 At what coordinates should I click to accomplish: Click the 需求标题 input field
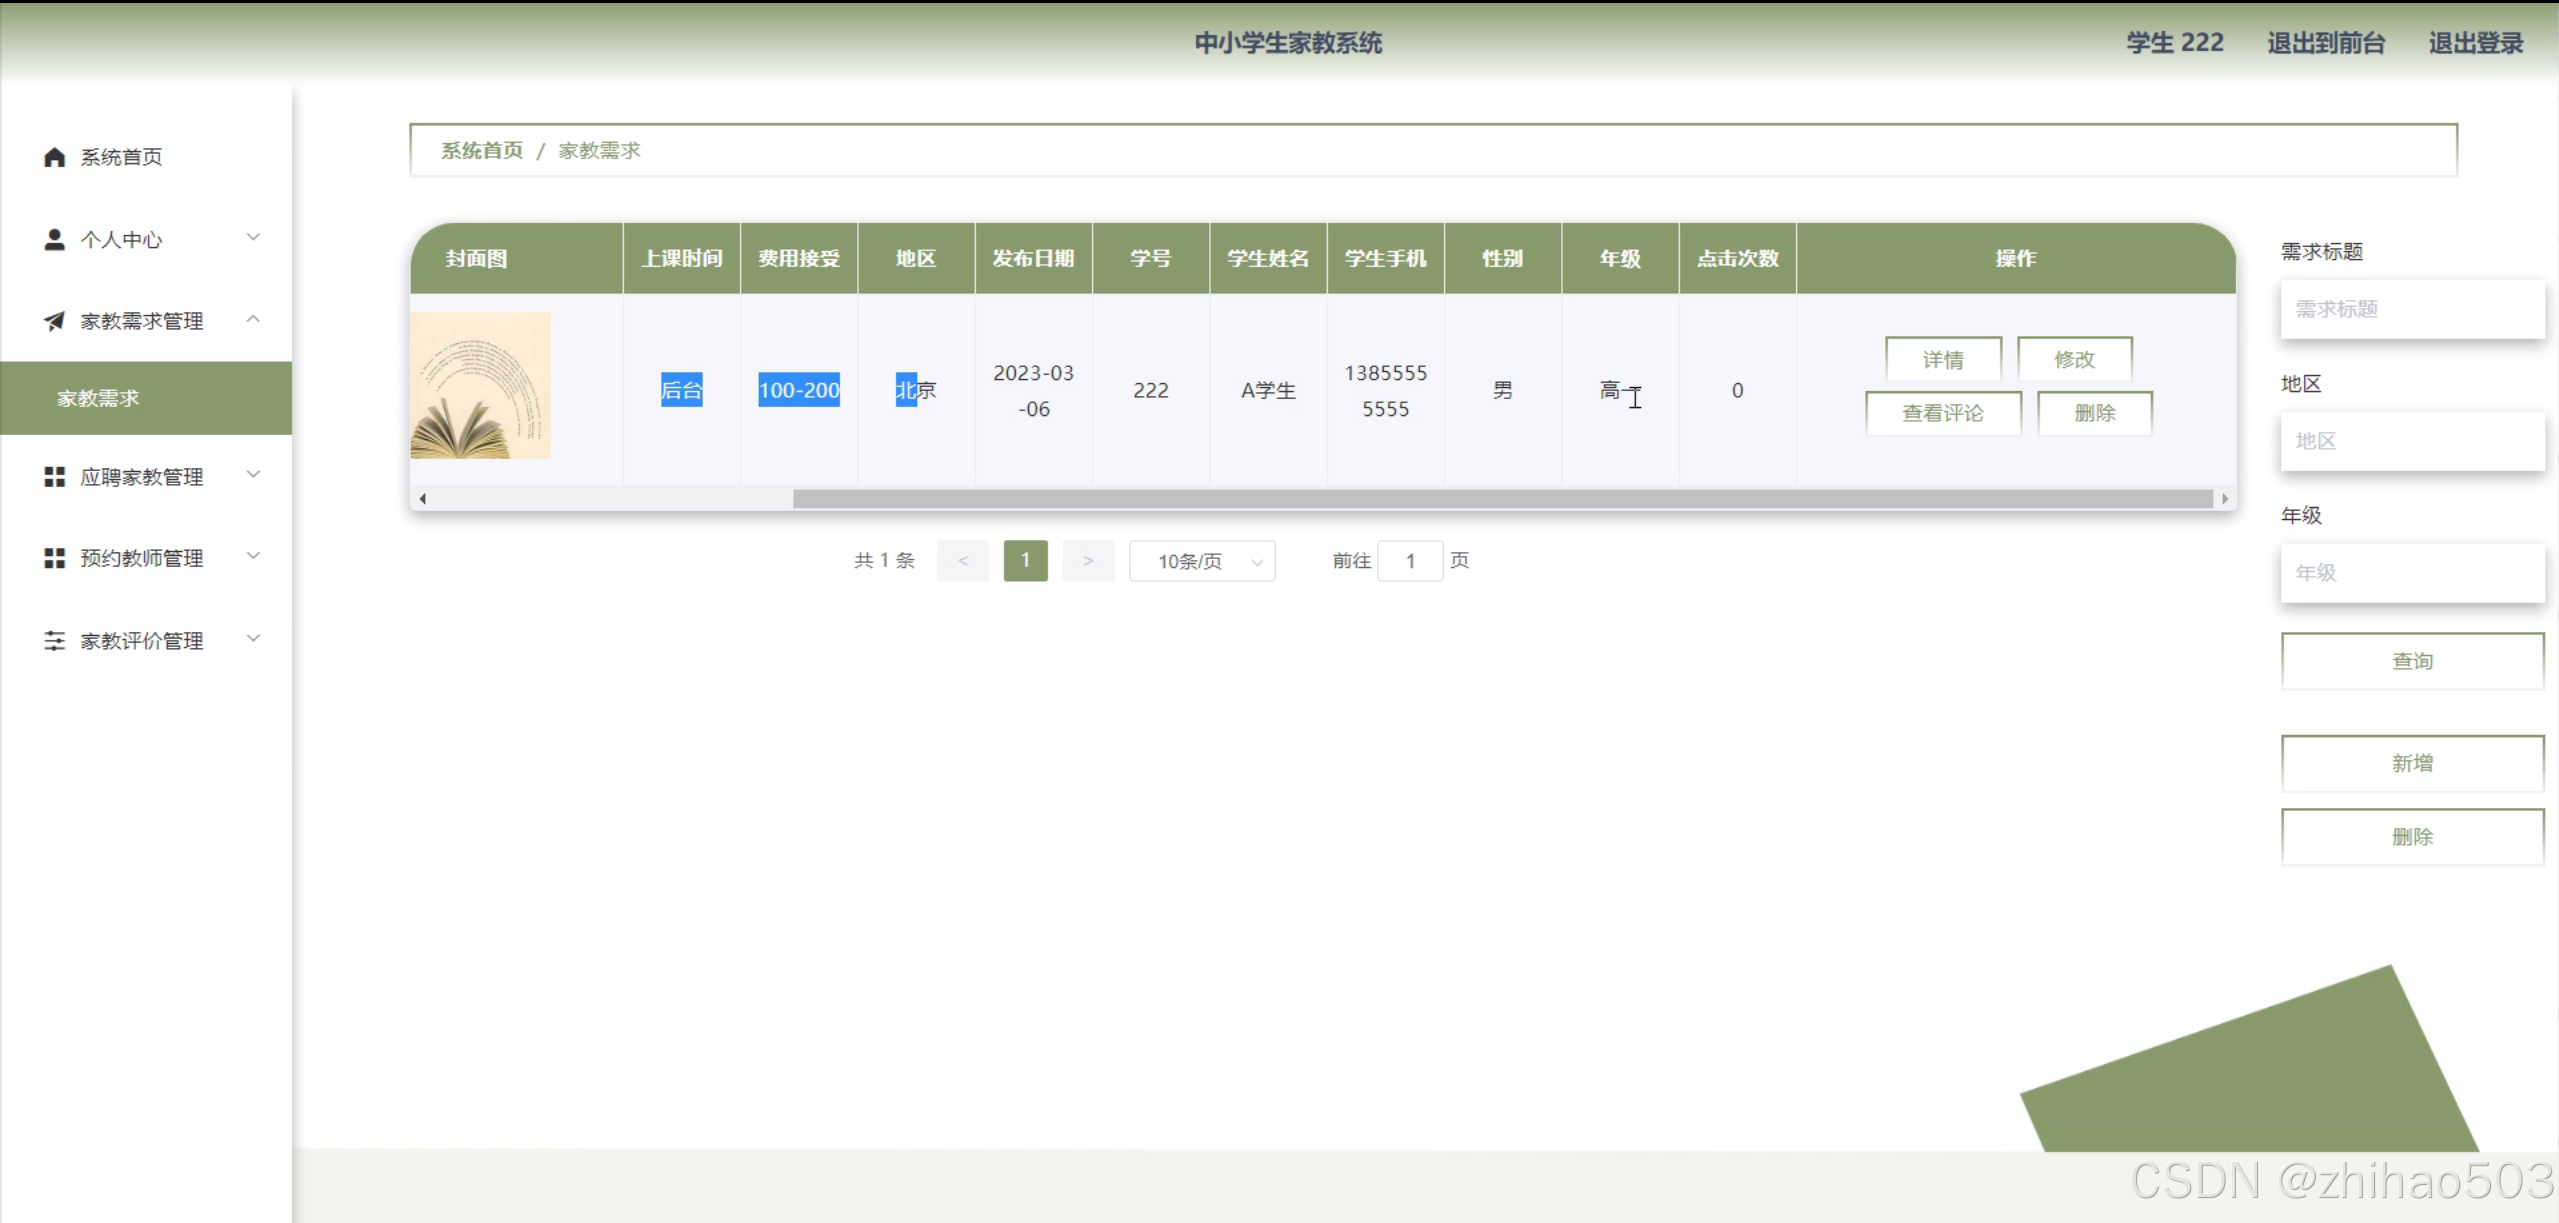pos(2412,310)
